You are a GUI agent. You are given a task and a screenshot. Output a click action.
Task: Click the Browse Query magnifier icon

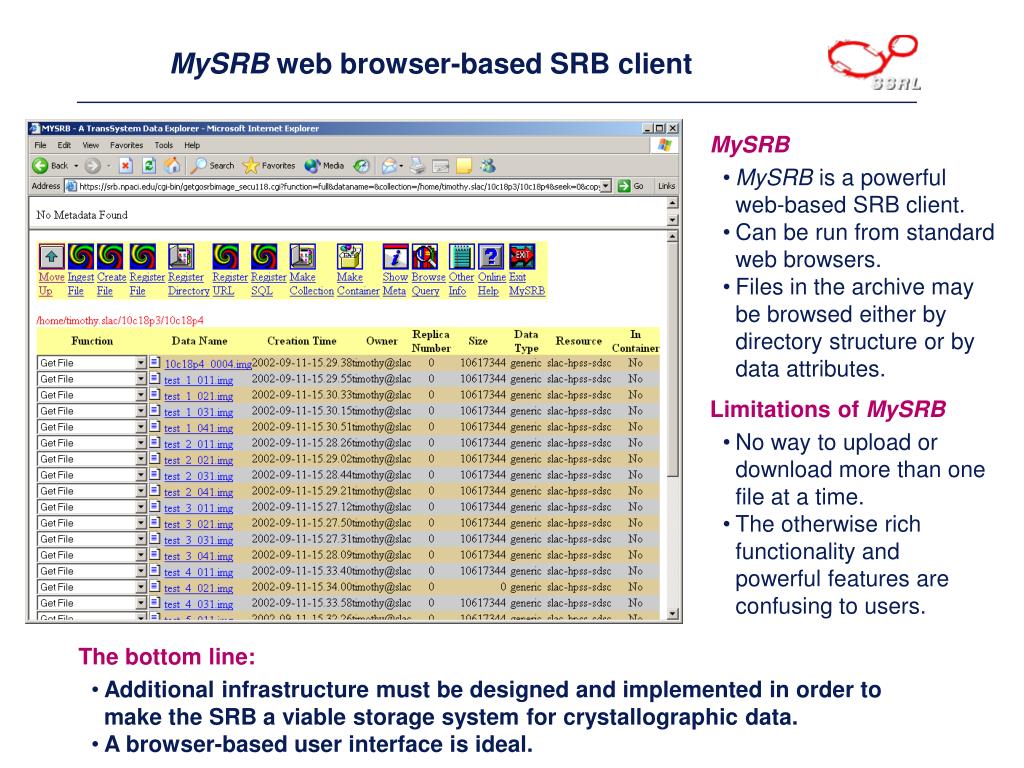424,257
